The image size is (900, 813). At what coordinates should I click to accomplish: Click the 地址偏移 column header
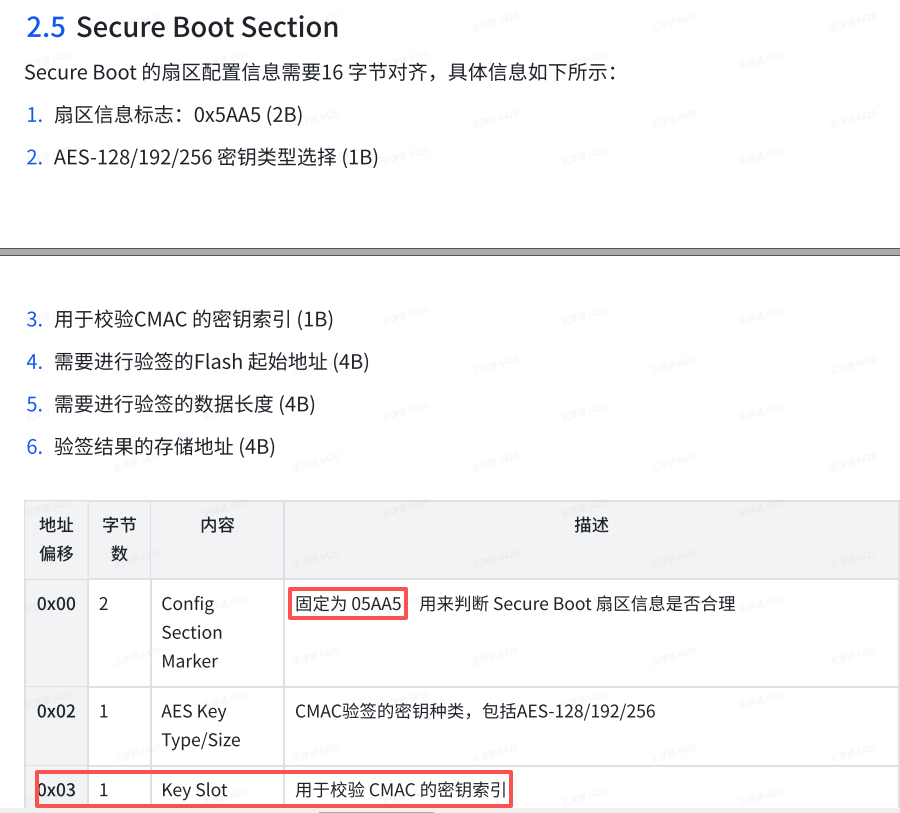point(56,539)
